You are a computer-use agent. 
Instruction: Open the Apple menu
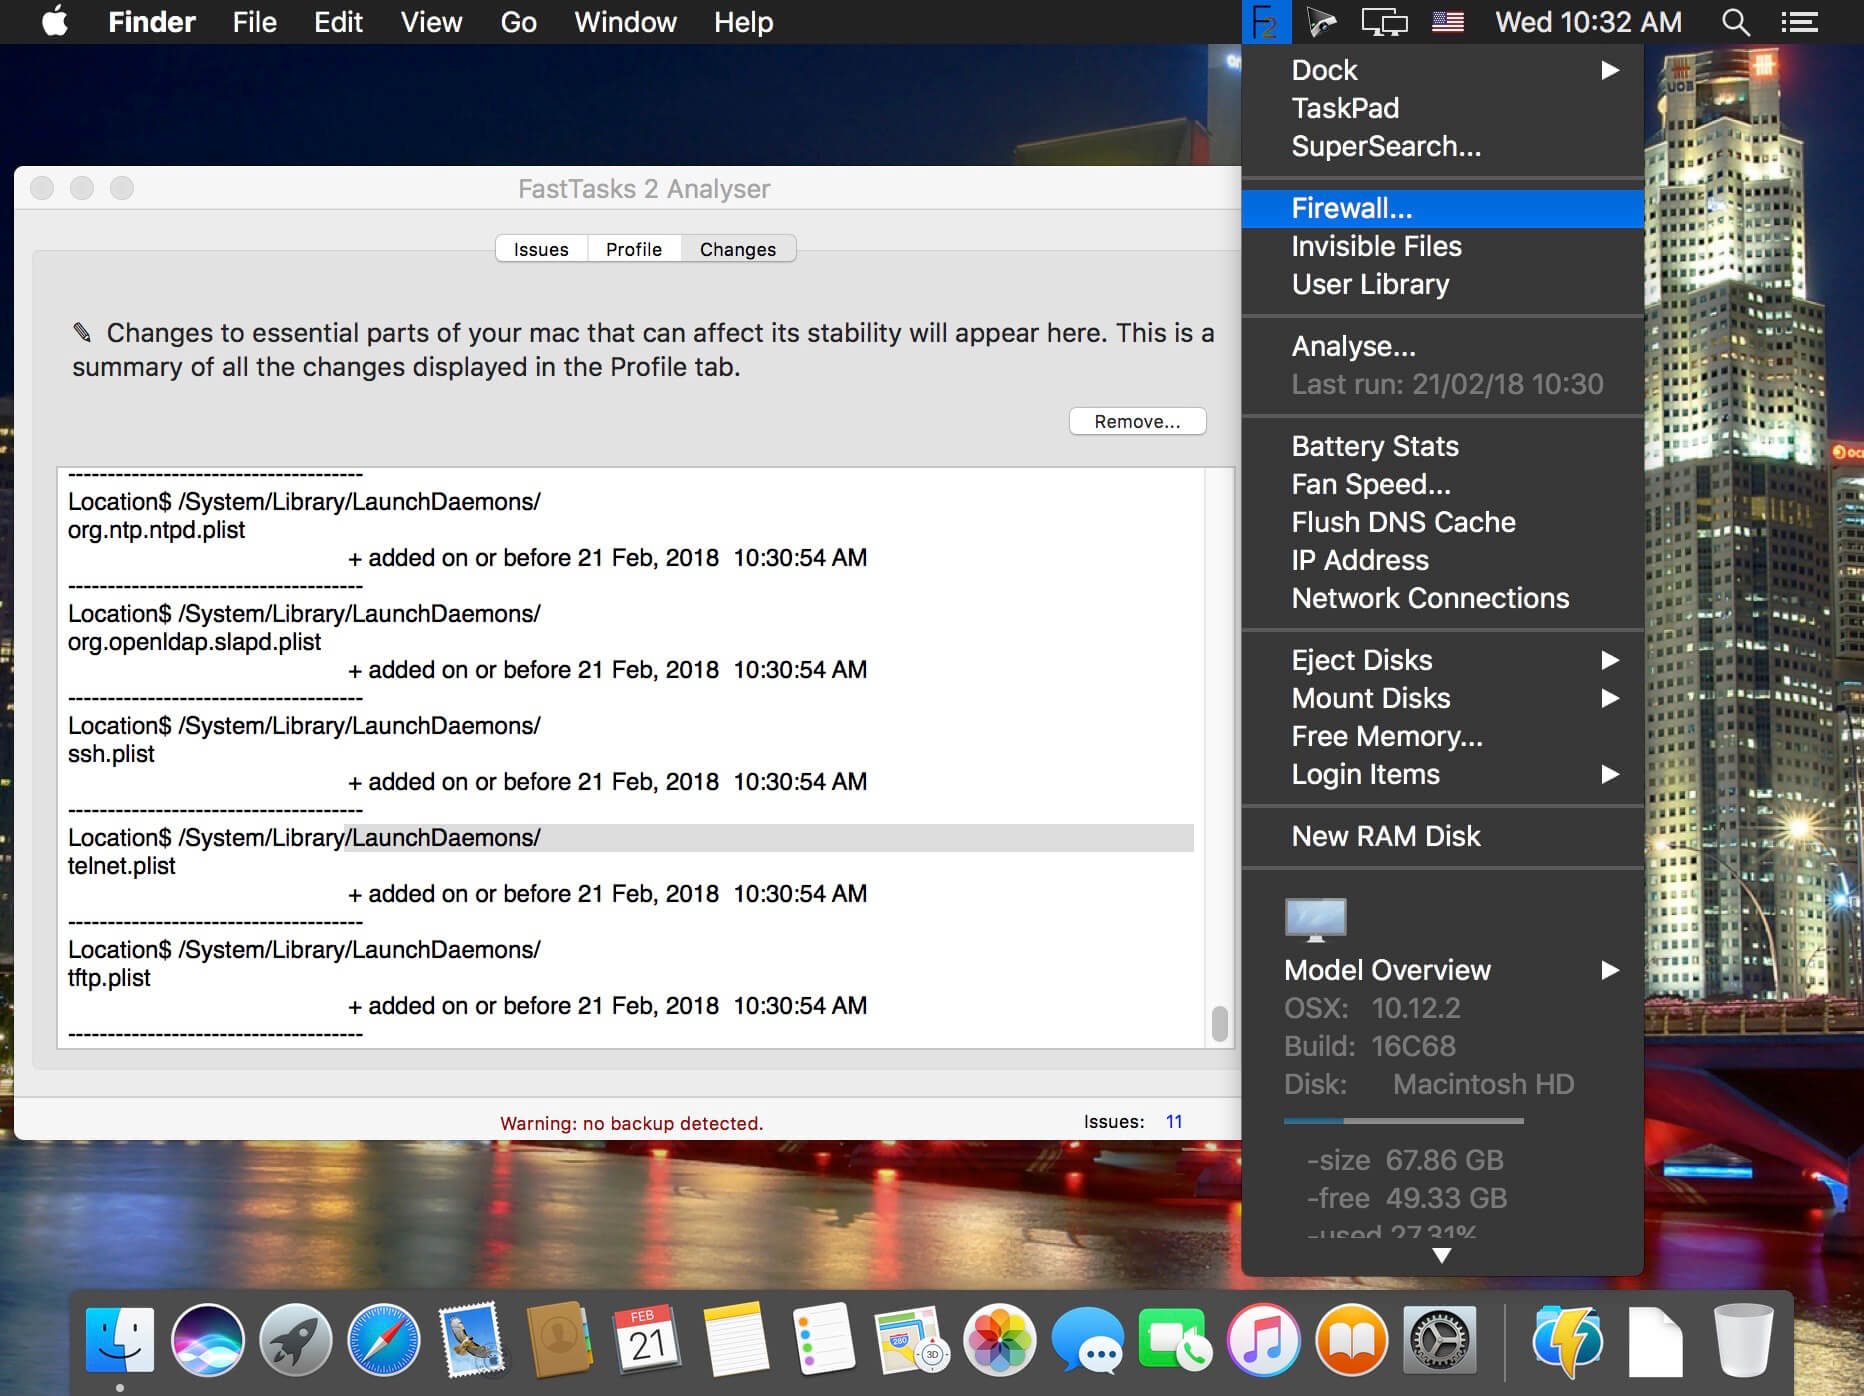pos(56,21)
